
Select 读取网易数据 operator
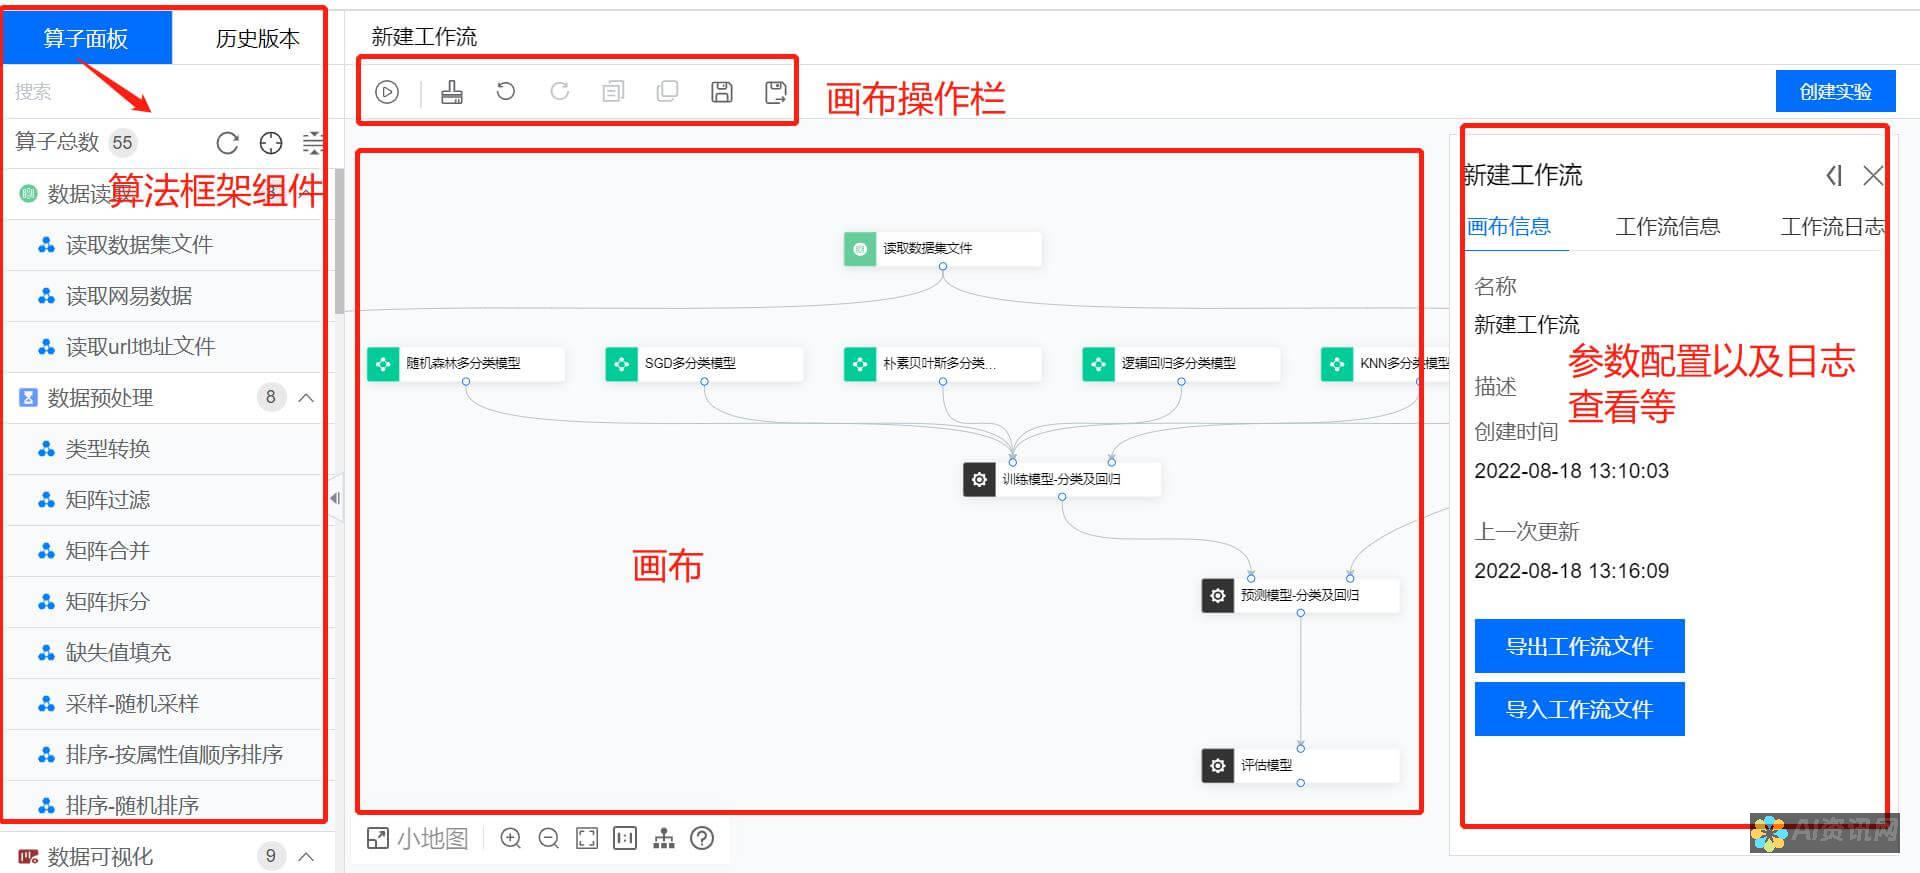[x=165, y=296]
